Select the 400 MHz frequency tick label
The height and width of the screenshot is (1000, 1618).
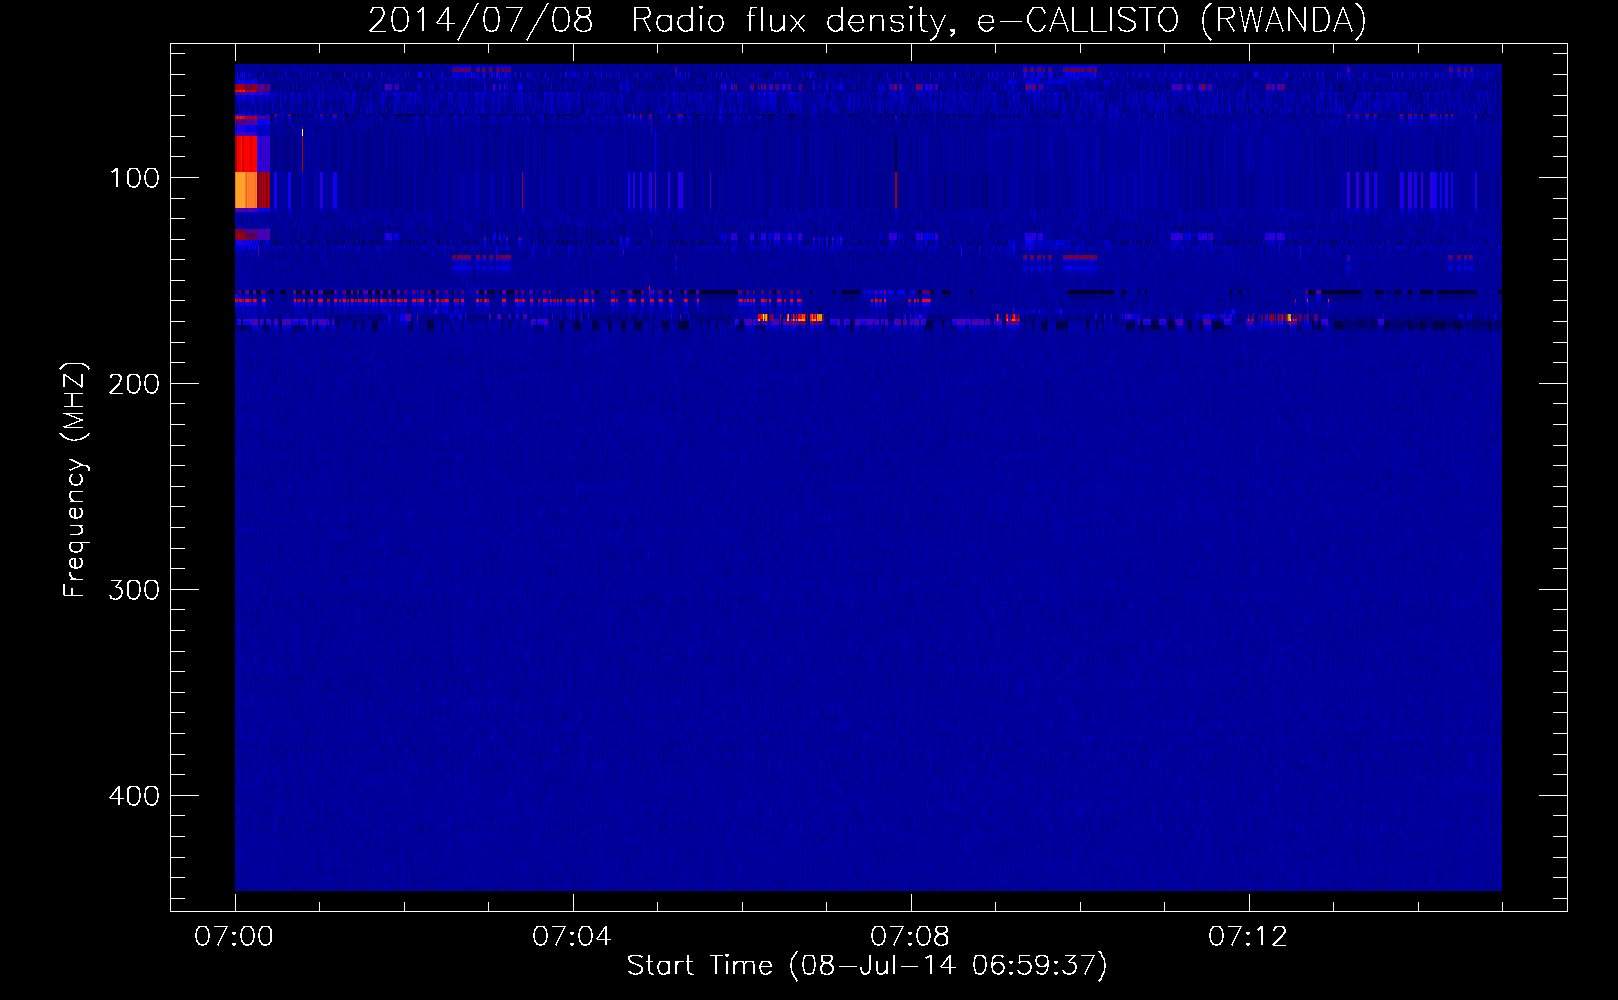134,796
